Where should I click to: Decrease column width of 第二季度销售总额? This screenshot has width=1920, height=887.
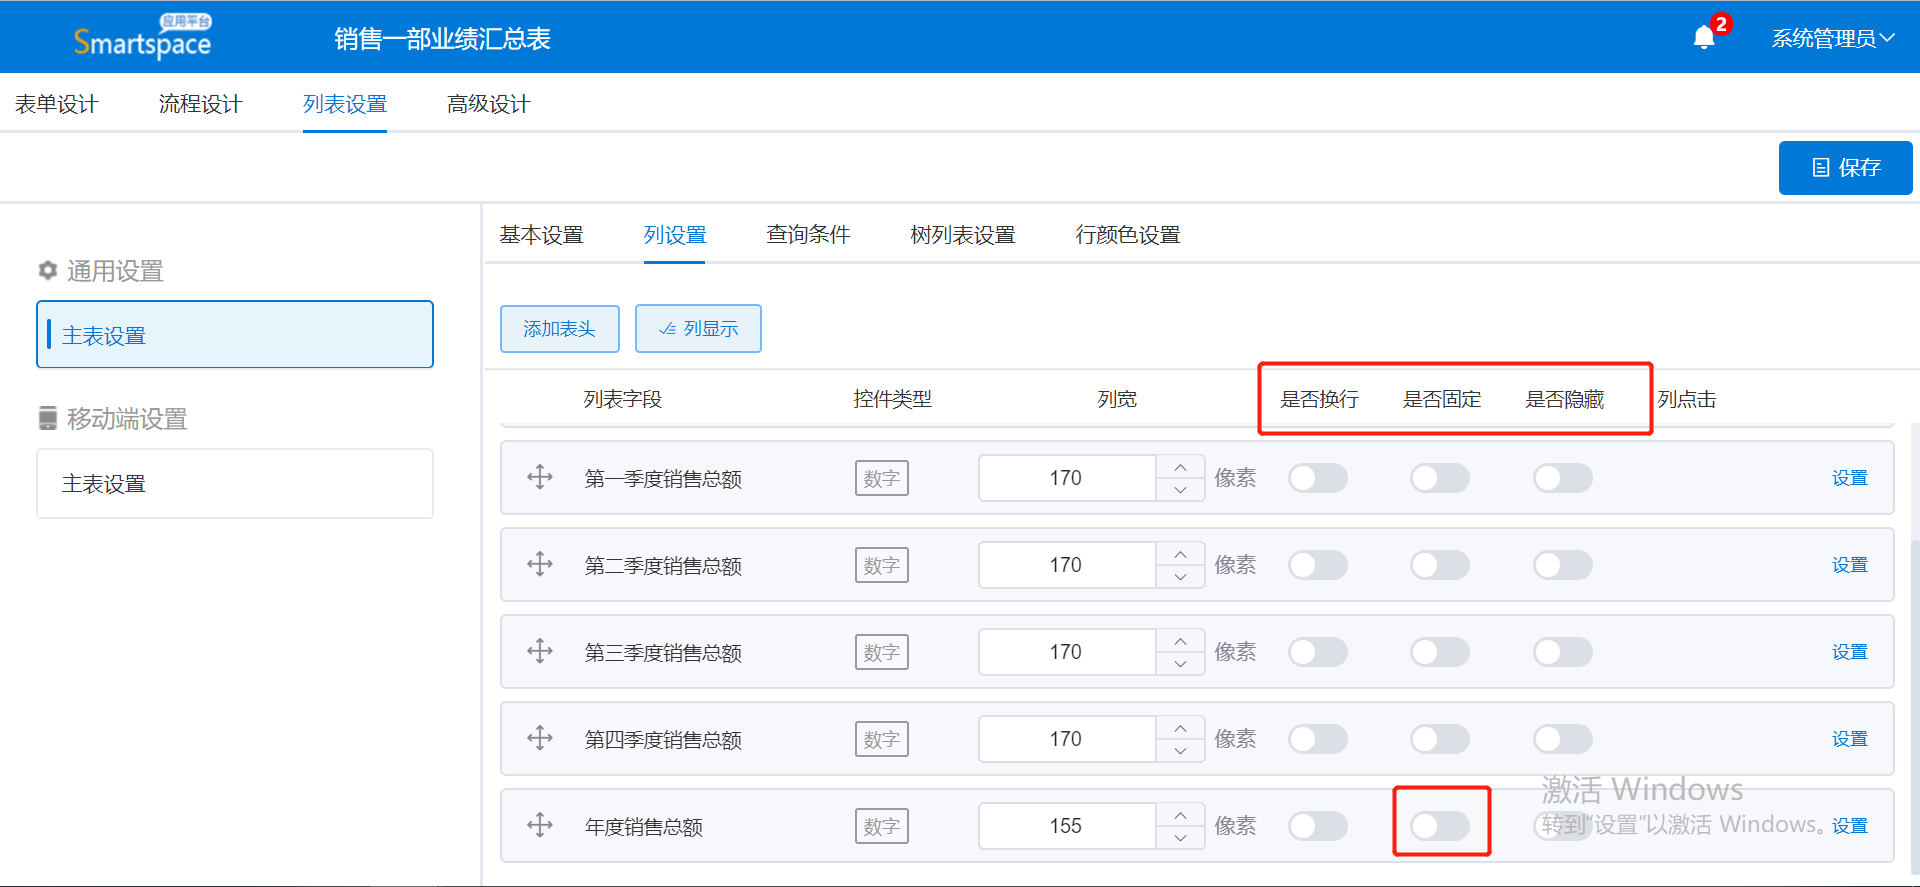tap(1181, 577)
